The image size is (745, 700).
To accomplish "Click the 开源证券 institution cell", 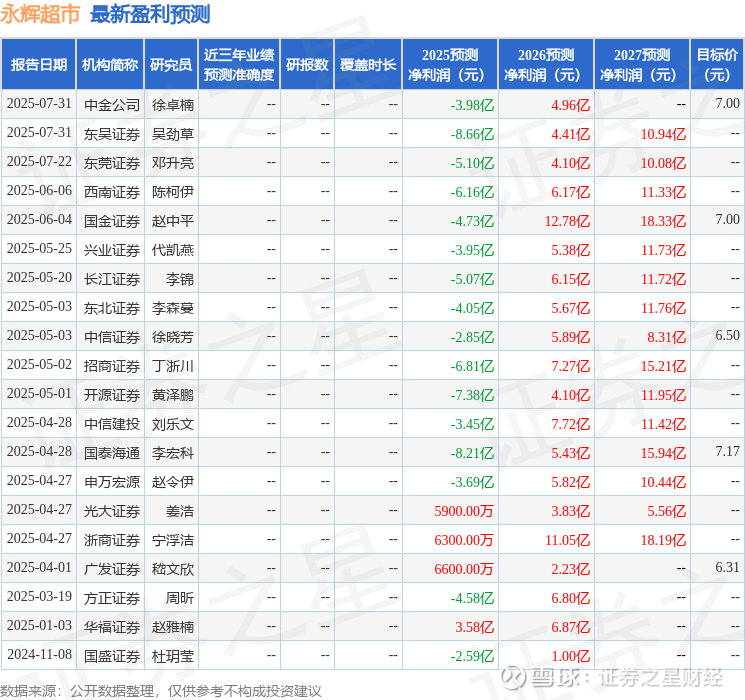I will click(112, 395).
